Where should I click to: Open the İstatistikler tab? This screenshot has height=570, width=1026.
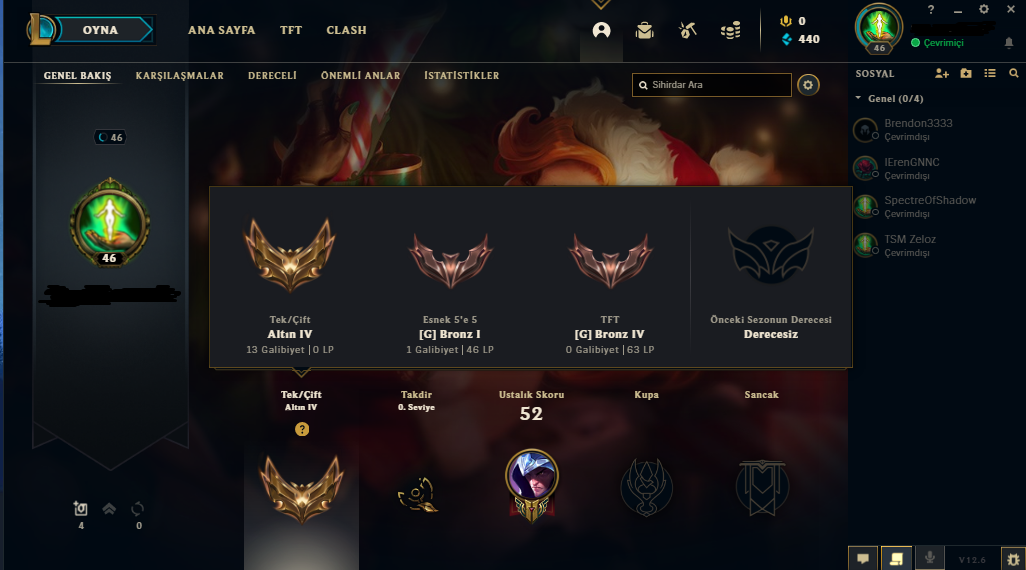[x=461, y=76]
